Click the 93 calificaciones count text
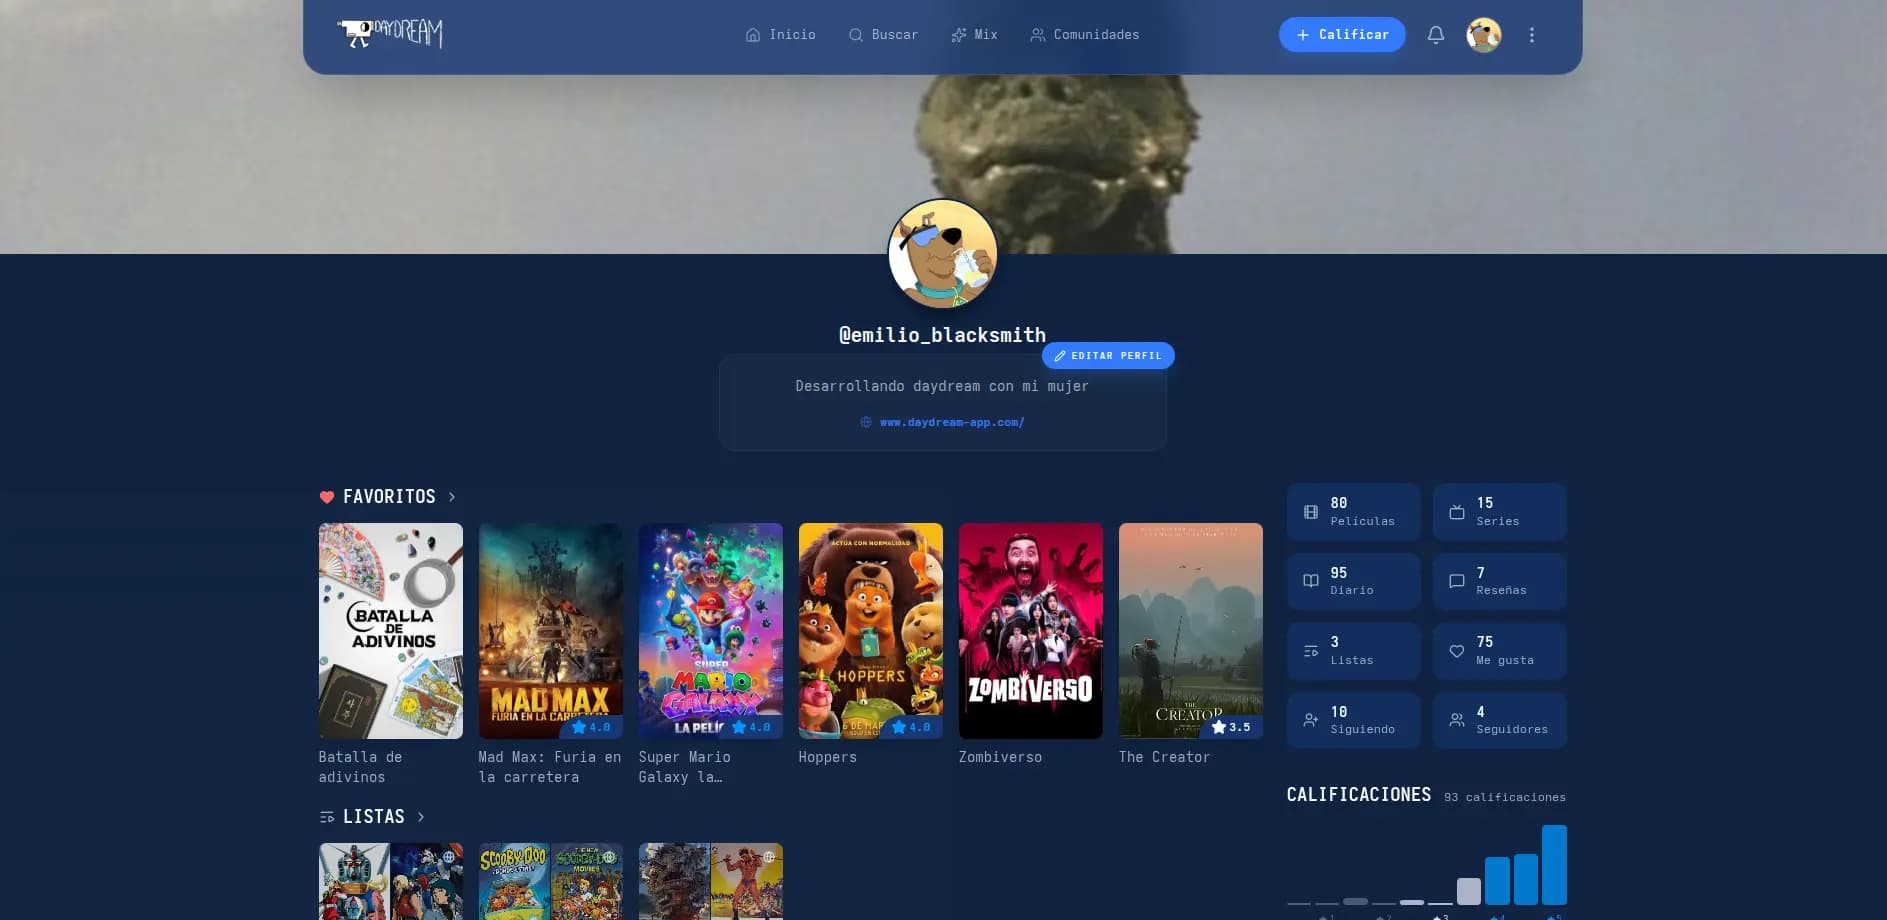The image size is (1887, 920). click(1505, 797)
